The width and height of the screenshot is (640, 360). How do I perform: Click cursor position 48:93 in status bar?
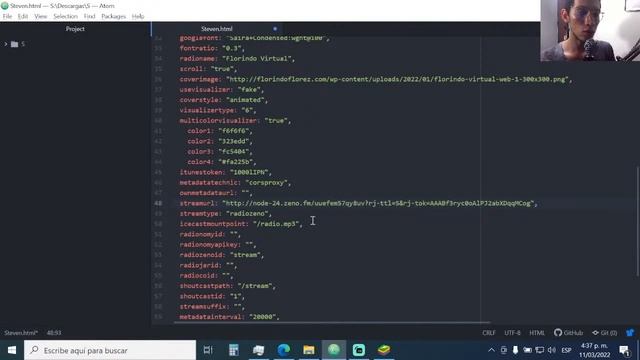click(54, 333)
